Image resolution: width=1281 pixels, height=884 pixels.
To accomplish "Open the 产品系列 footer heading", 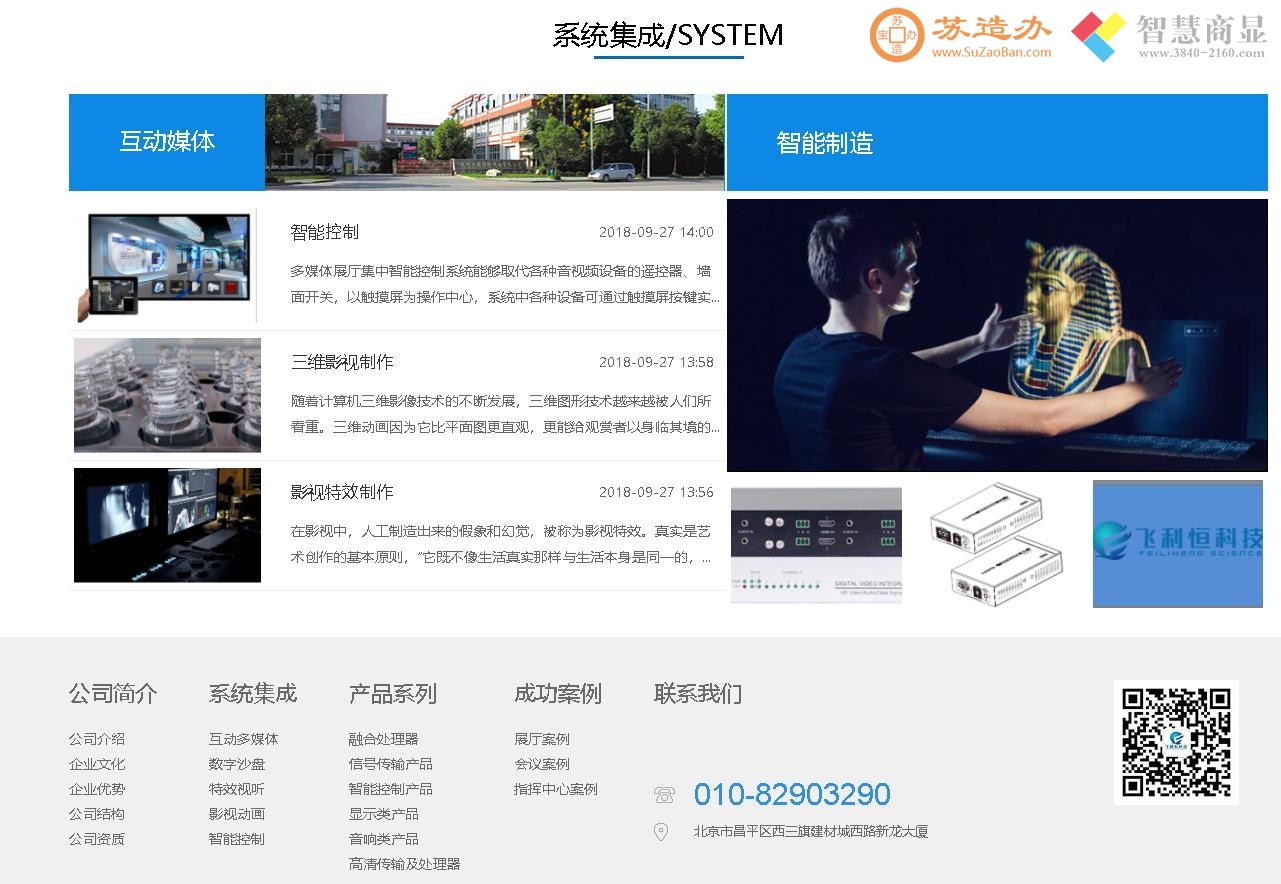I will coord(393,694).
